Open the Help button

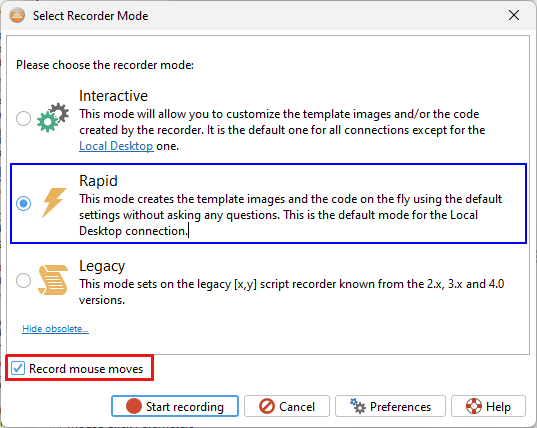[x=488, y=406]
